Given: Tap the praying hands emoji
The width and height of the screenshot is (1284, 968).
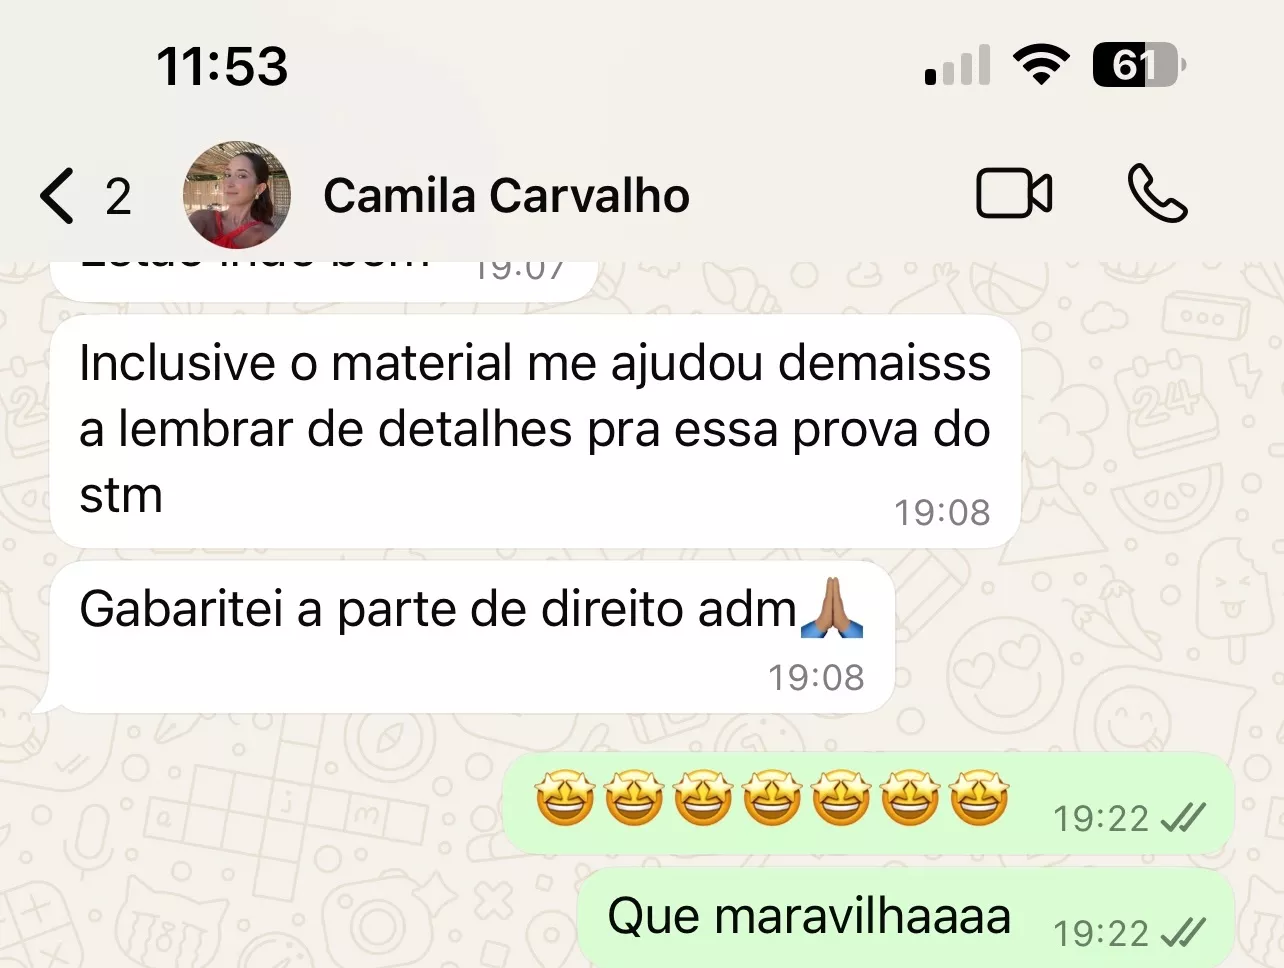Looking at the screenshot, I should [832, 608].
